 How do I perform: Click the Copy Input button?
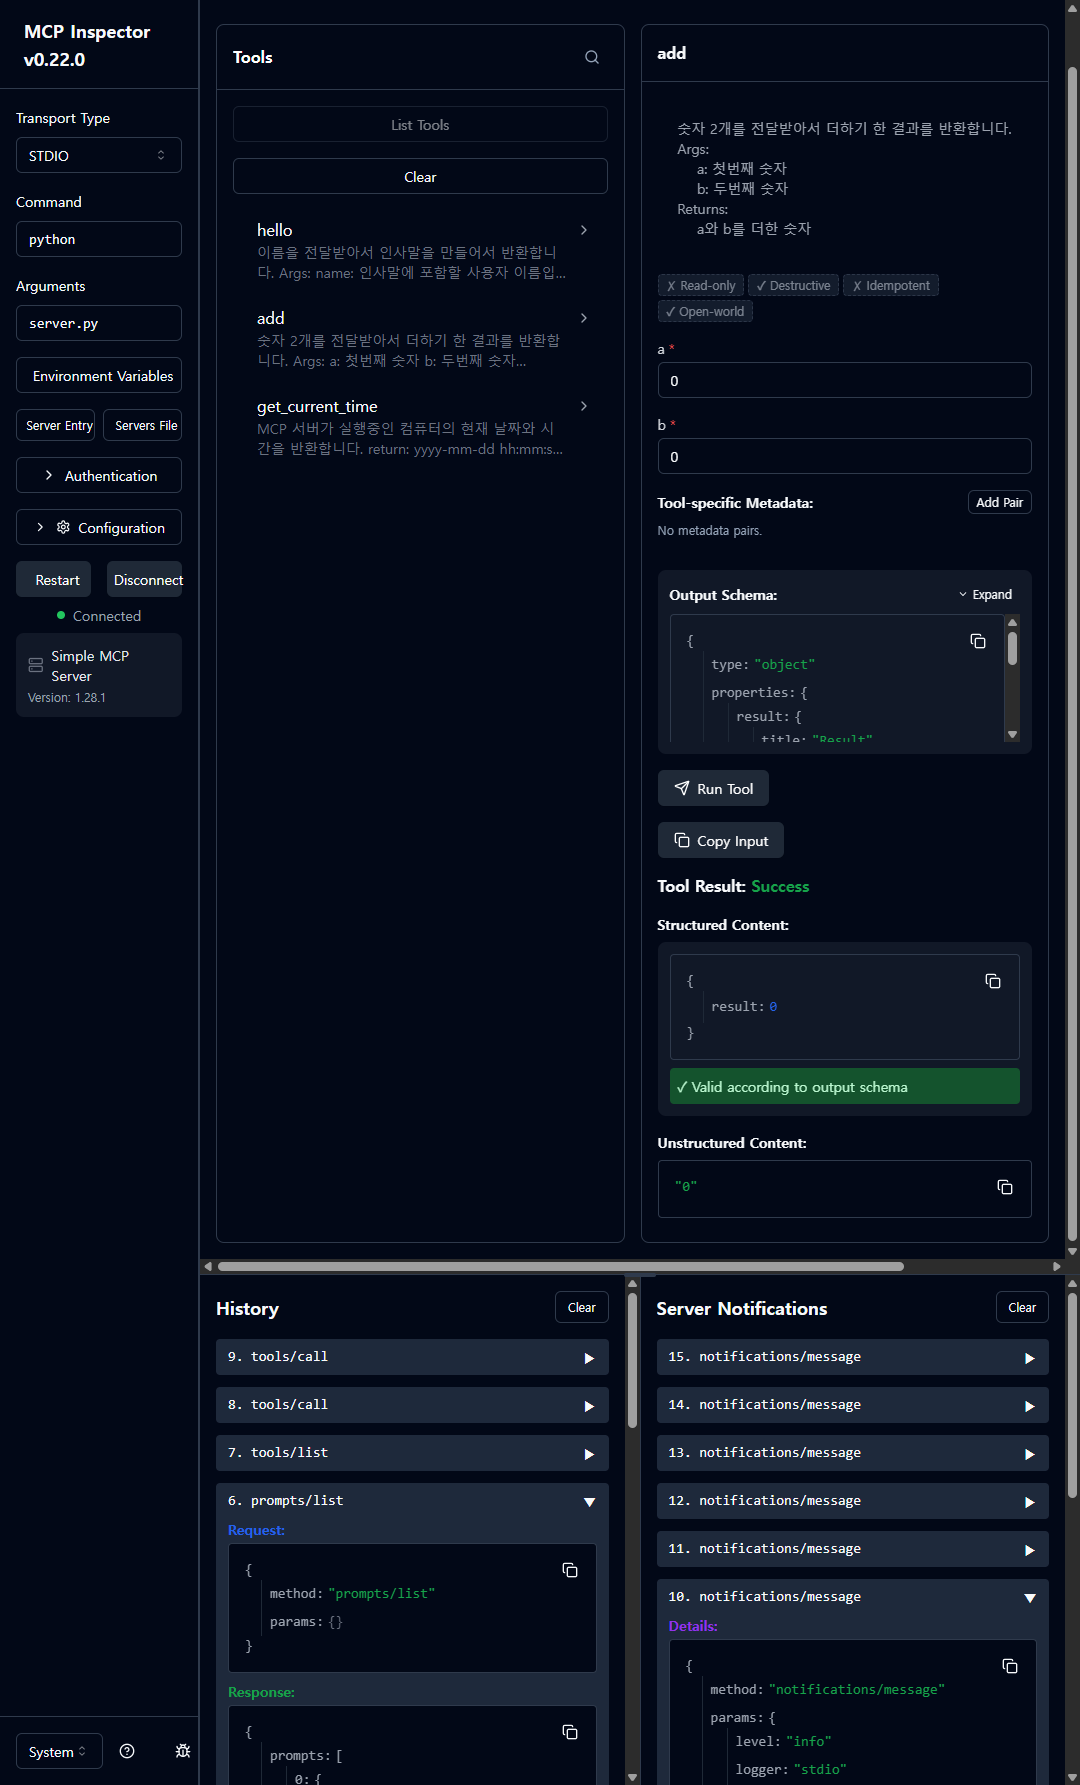[721, 840]
